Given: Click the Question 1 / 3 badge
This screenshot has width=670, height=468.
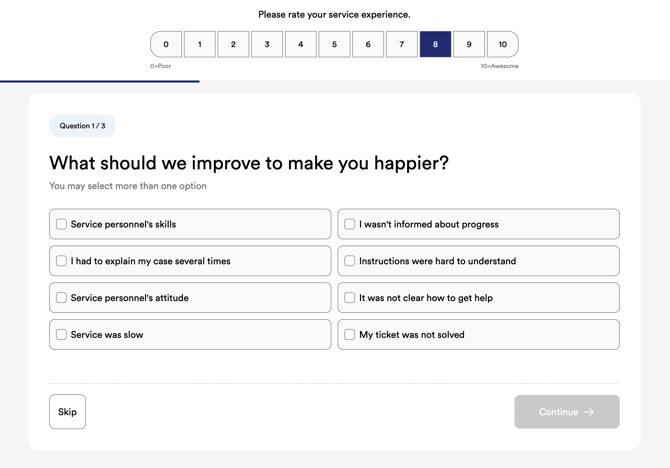Looking at the screenshot, I should tap(82, 126).
